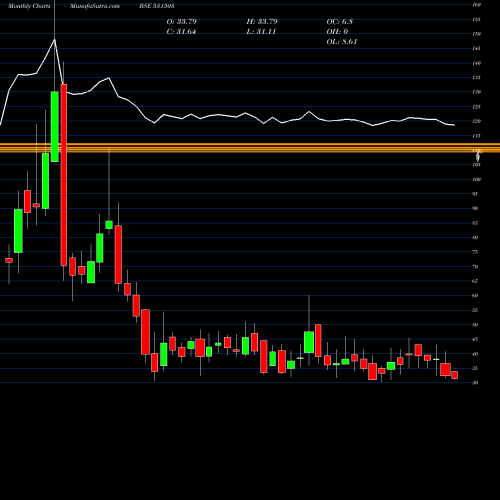This screenshot has width=500, height=500.
Task: Click the OL: 8.61 reading
Action: click(342, 42)
